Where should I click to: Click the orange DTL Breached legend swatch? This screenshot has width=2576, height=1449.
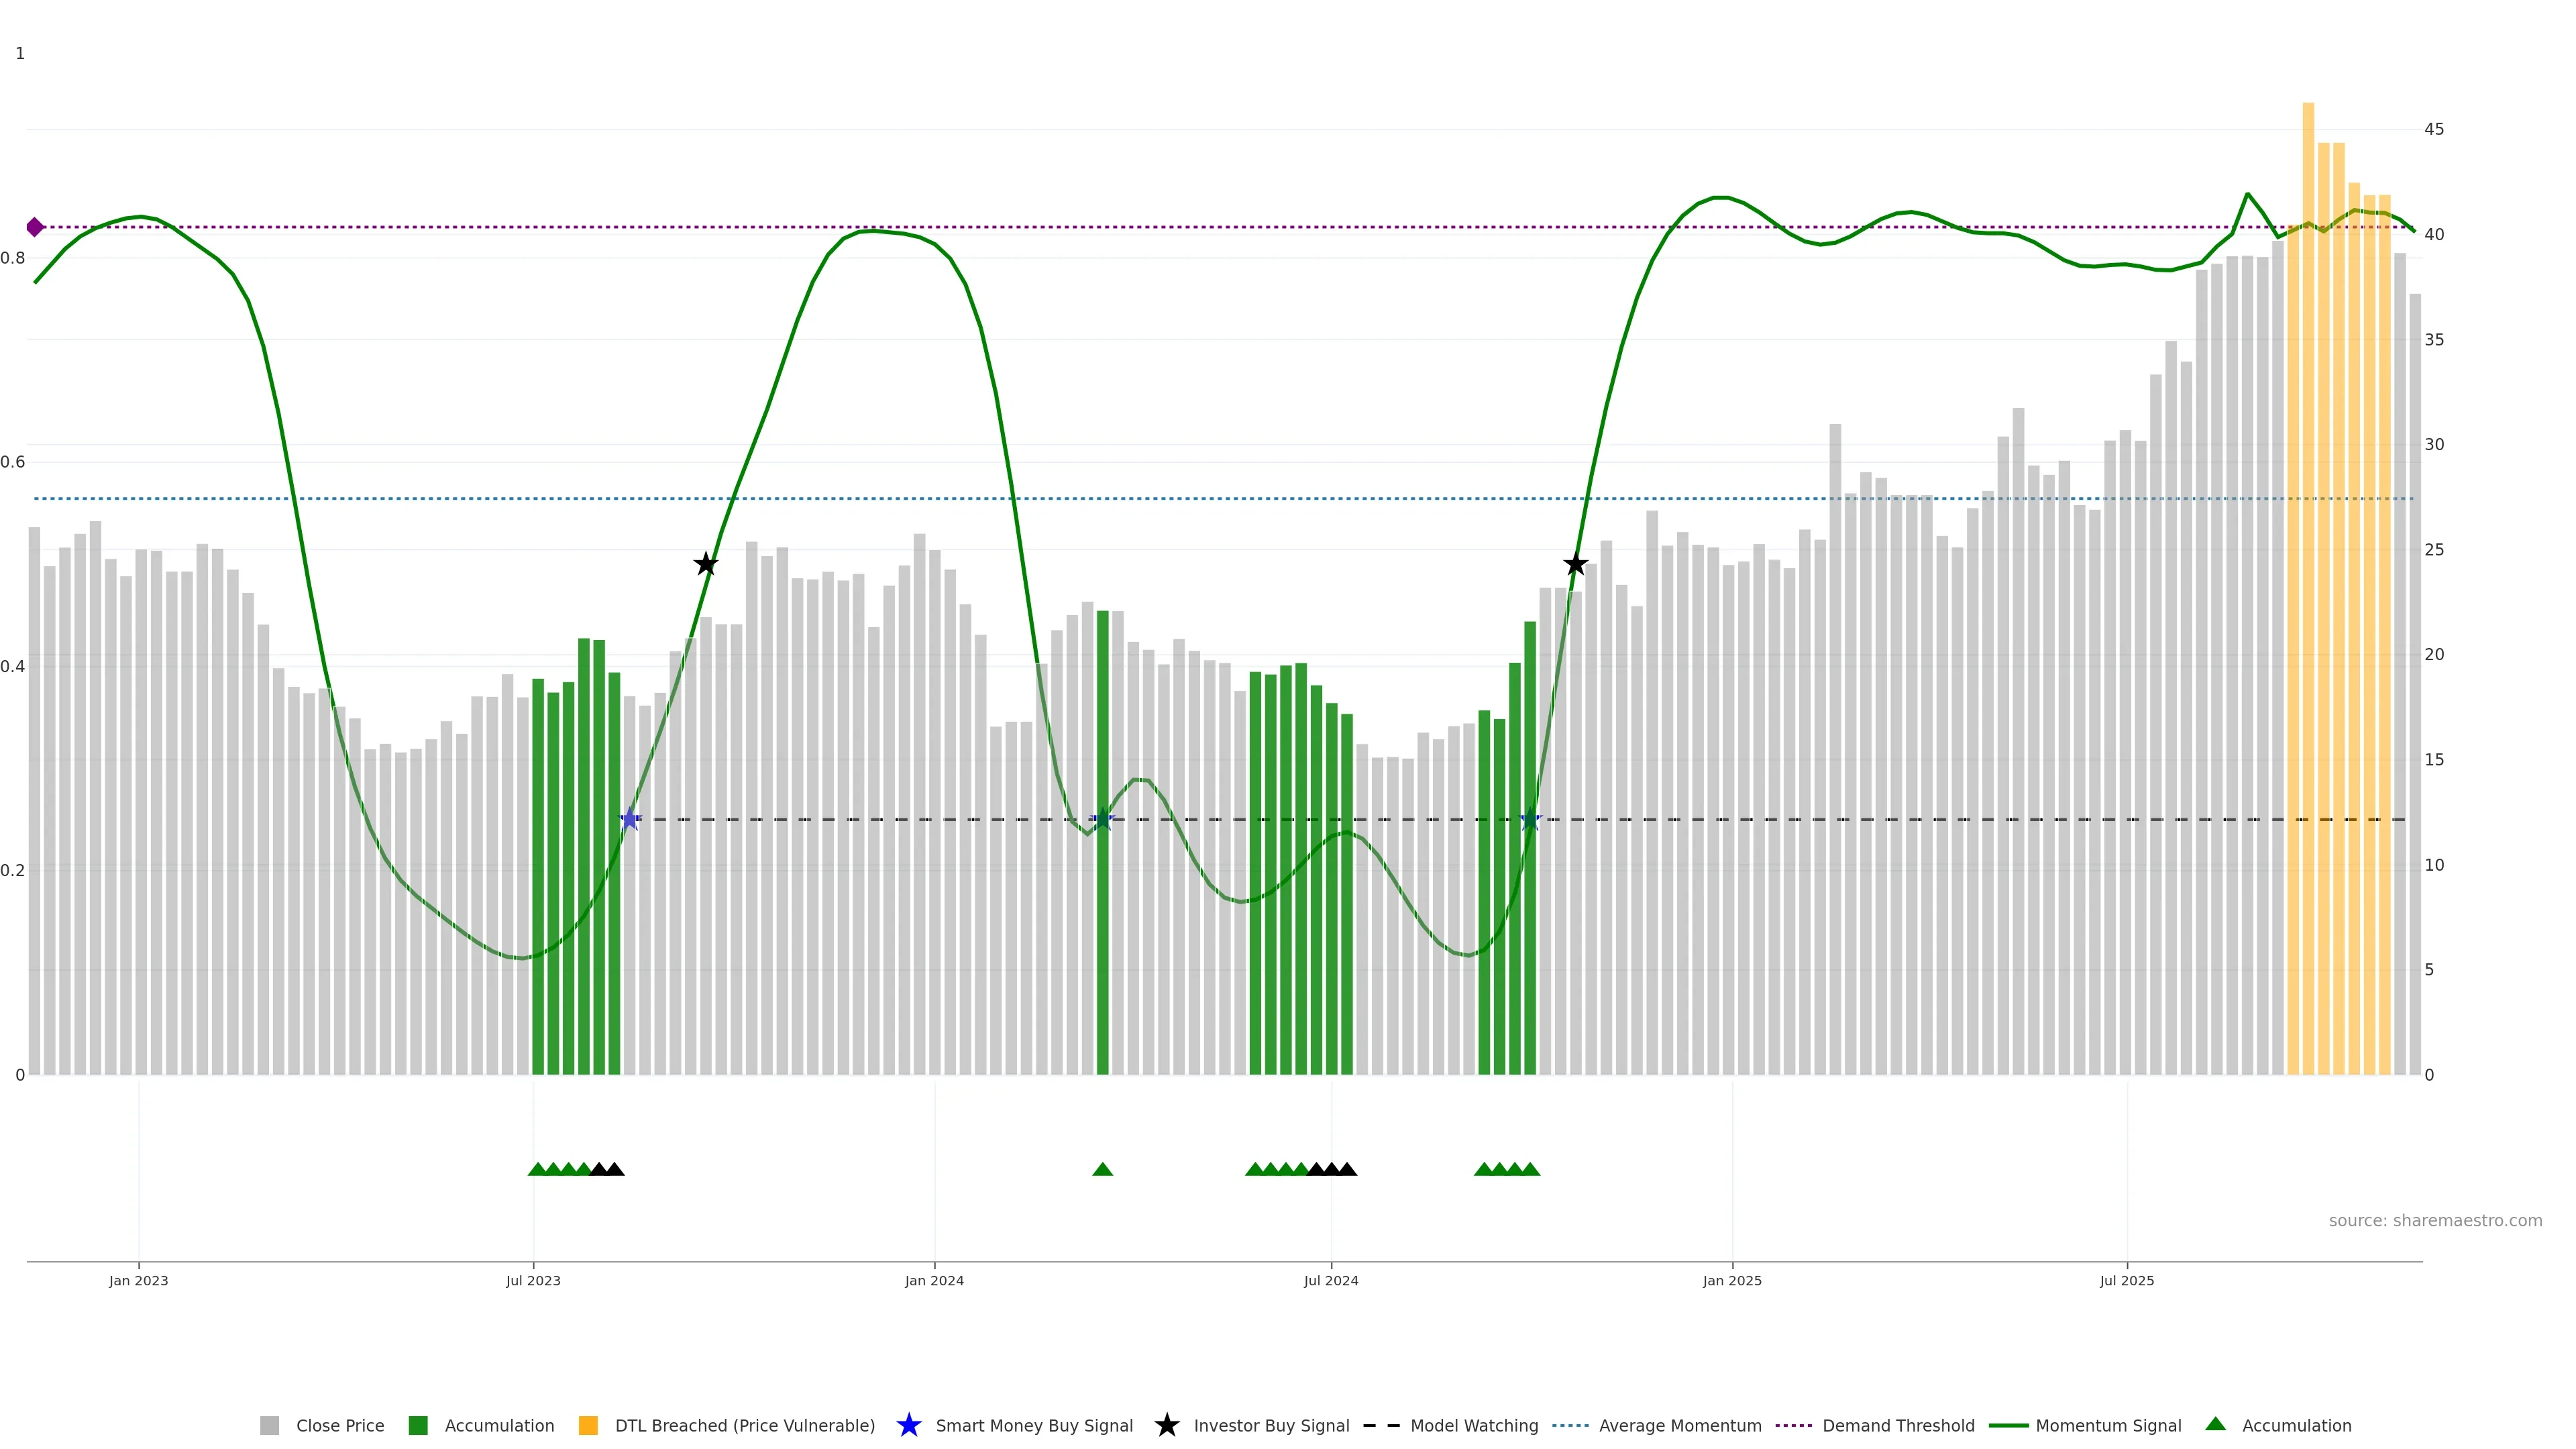pyautogui.click(x=588, y=1425)
